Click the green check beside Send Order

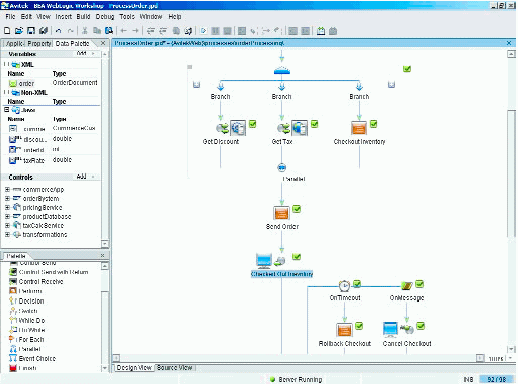tap(296, 209)
